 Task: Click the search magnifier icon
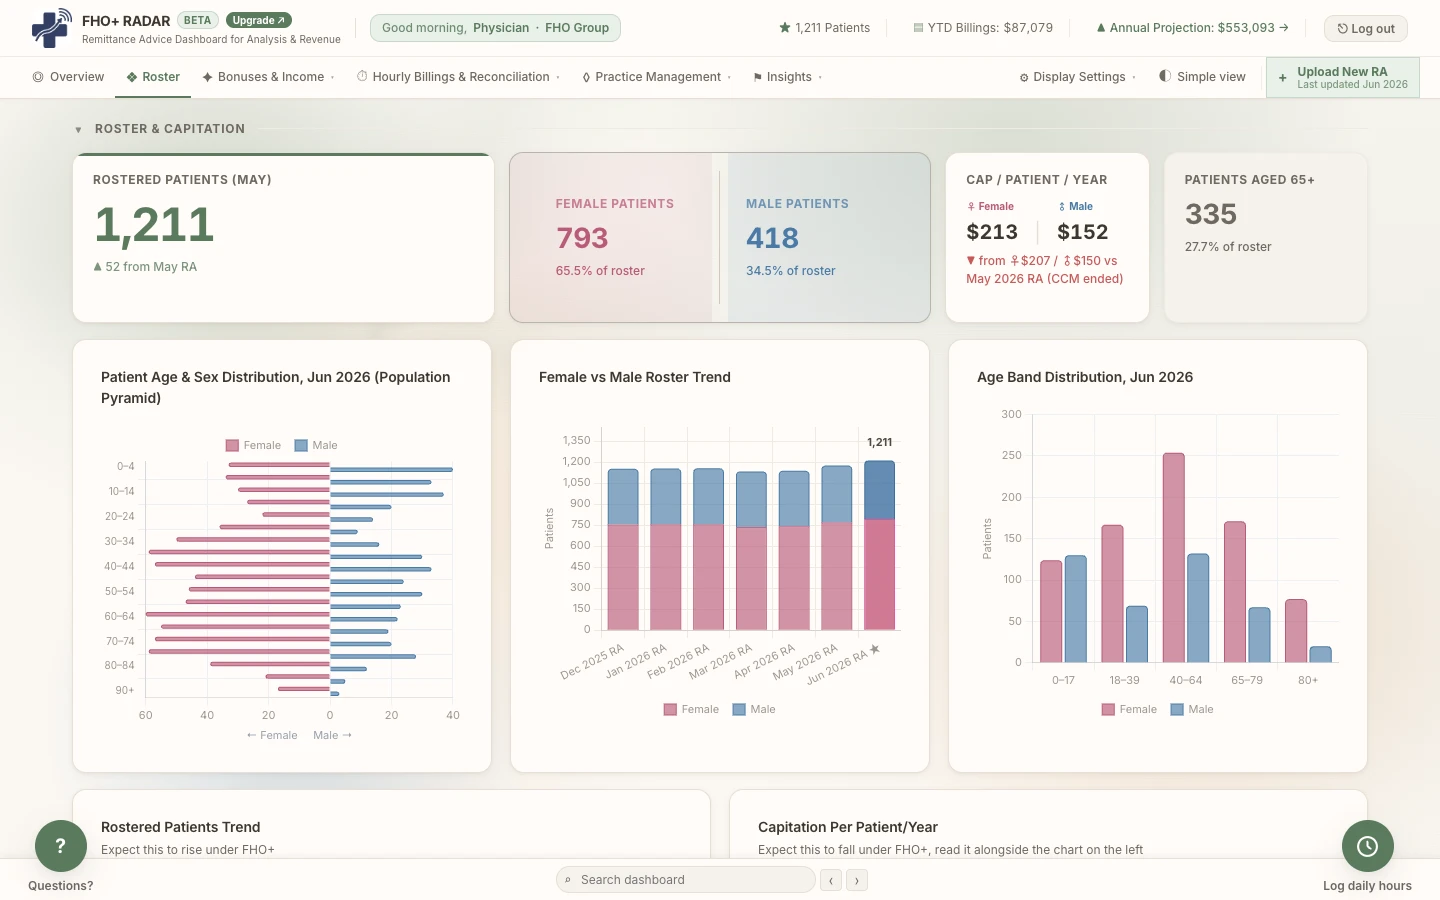point(568,880)
